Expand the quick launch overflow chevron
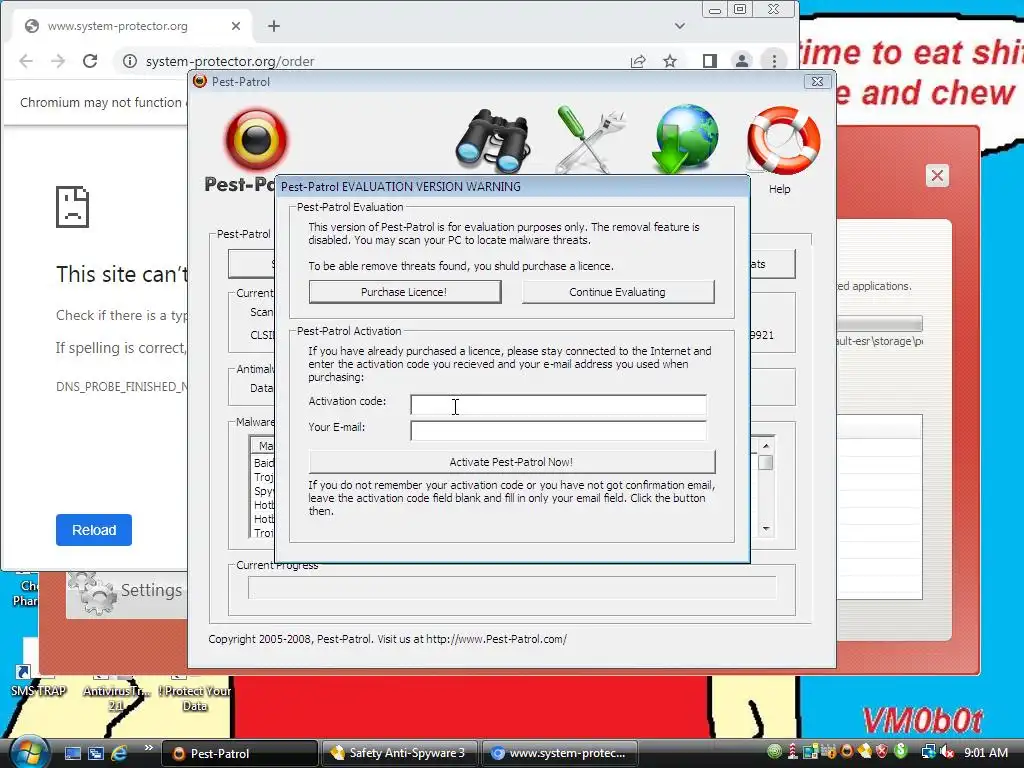This screenshot has width=1024, height=768. (148, 748)
